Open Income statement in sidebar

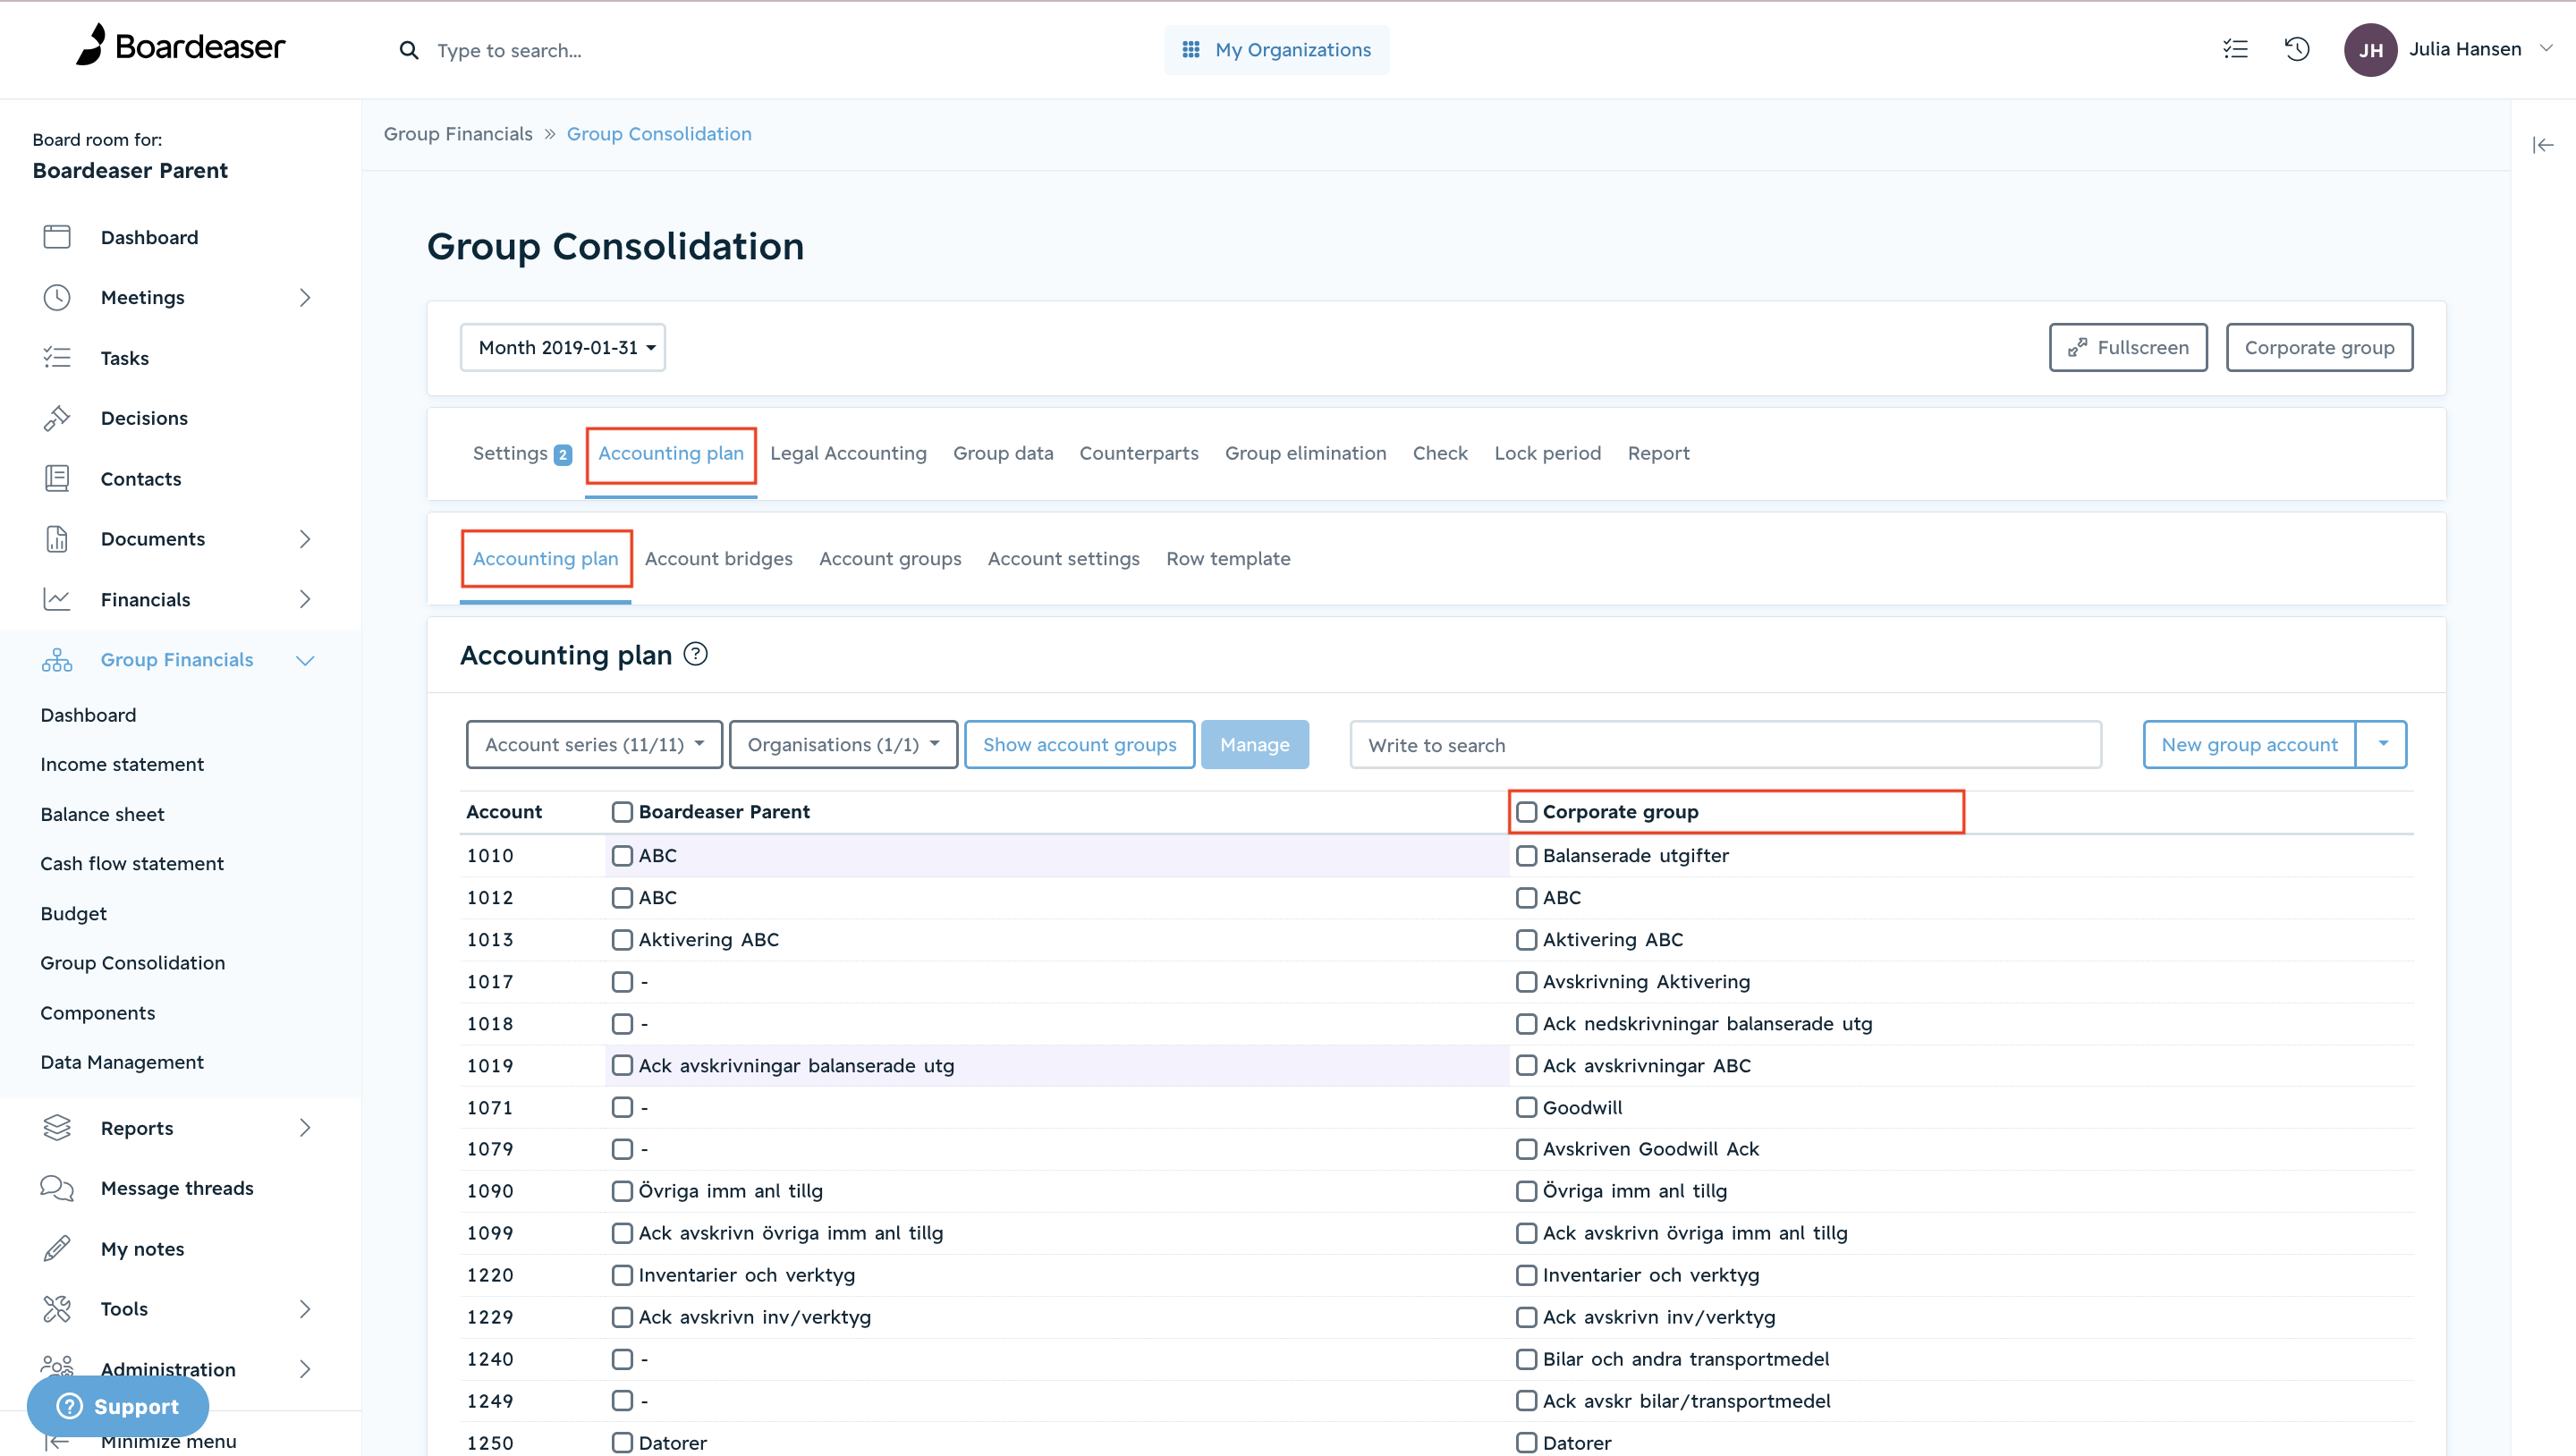122,764
